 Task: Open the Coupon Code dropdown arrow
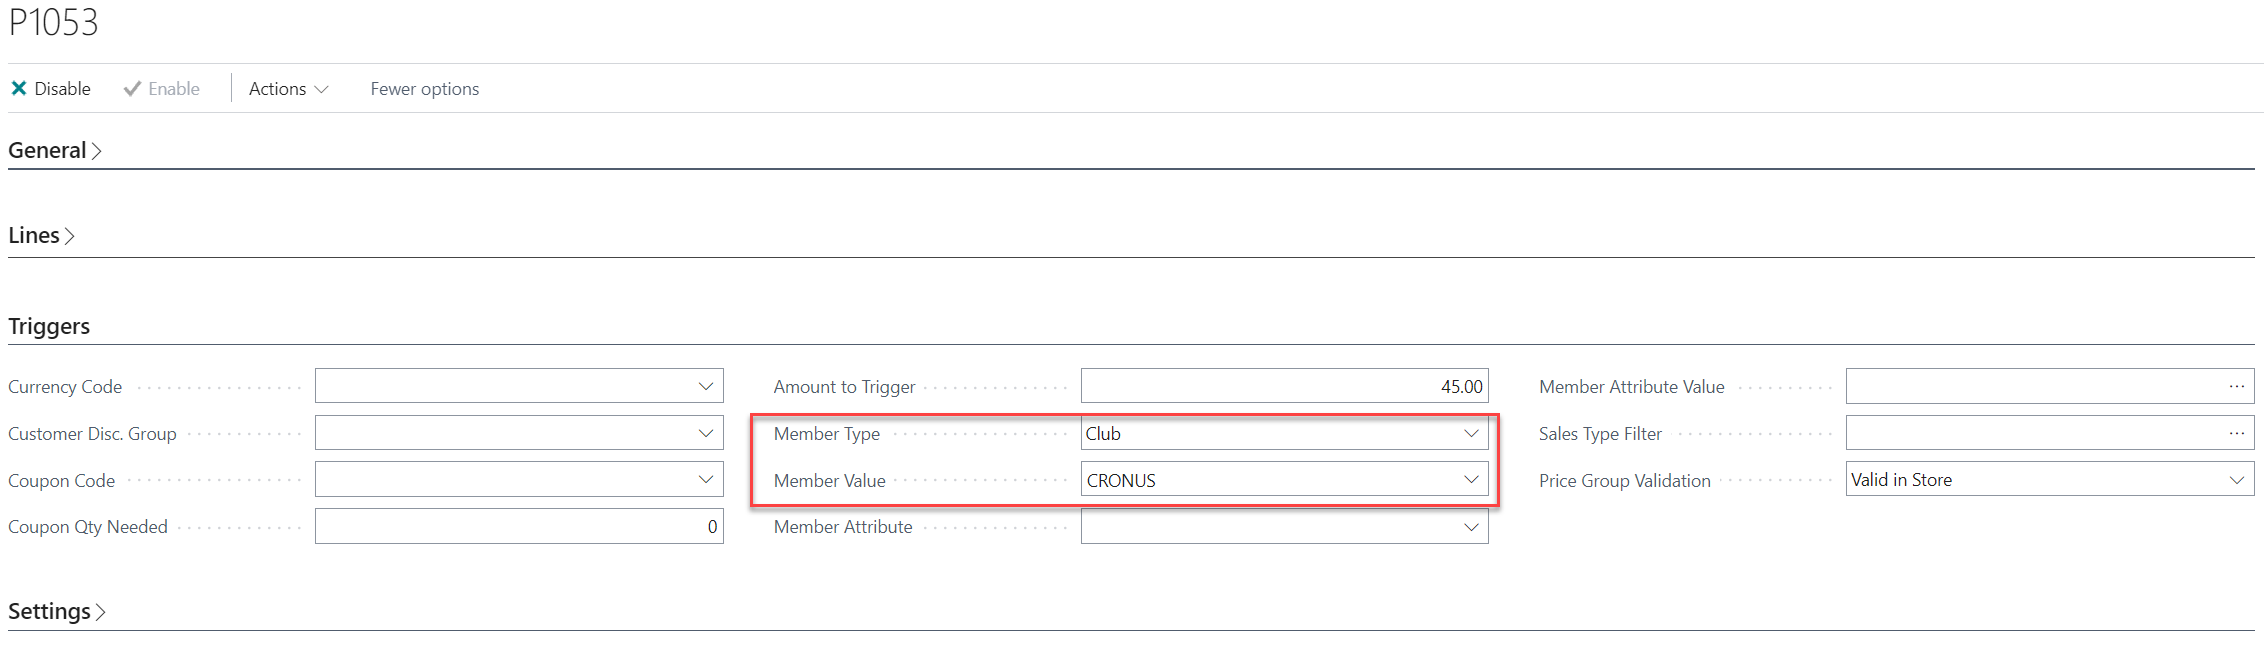click(x=706, y=480)
